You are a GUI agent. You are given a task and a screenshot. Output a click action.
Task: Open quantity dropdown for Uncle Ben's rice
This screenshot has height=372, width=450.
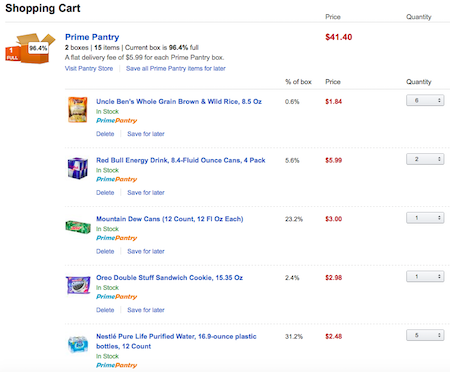point(425,100)
